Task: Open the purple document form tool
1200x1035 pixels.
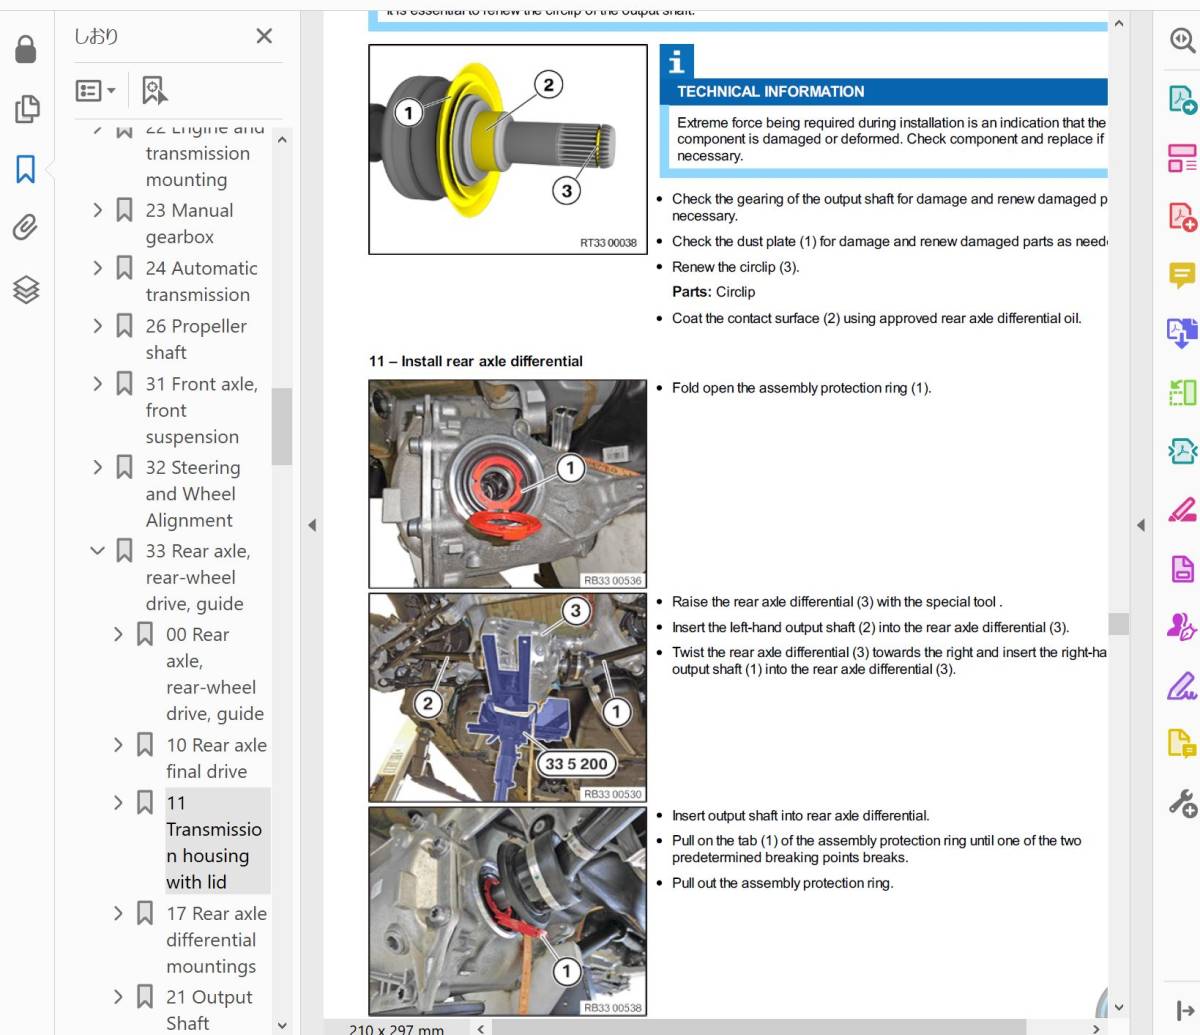Action: click(1182, 569)
